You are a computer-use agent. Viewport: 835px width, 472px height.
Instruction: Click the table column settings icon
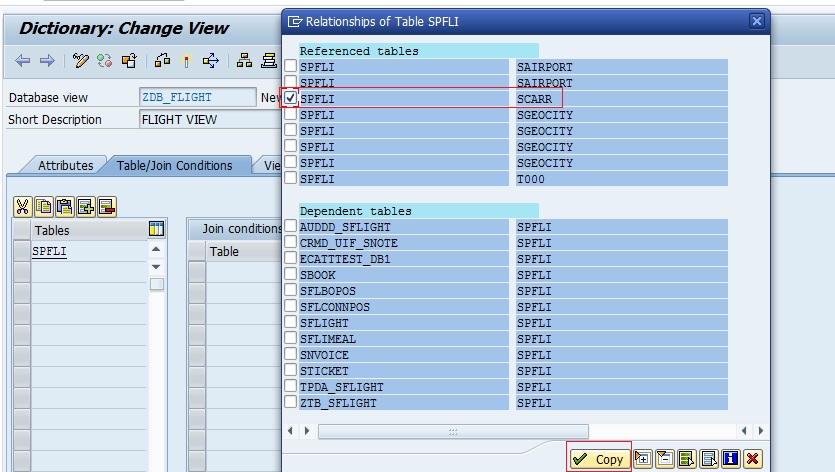pos(156,229)
